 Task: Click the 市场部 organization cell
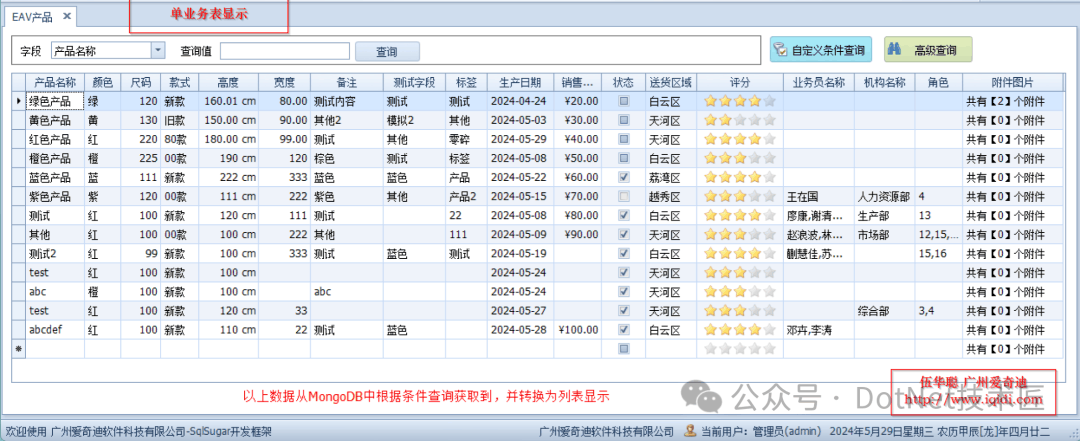(885, 234)
